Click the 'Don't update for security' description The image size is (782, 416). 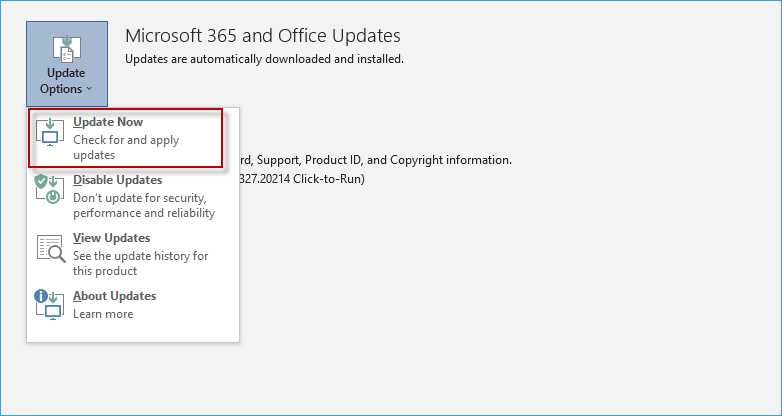(144, 206)
